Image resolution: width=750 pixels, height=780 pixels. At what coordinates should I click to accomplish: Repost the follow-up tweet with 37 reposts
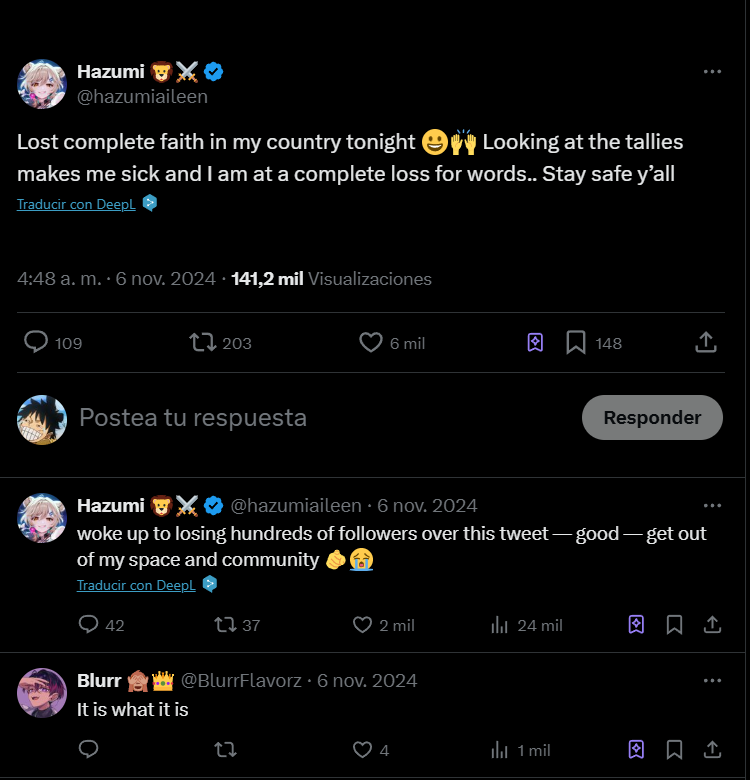[226, 625]
